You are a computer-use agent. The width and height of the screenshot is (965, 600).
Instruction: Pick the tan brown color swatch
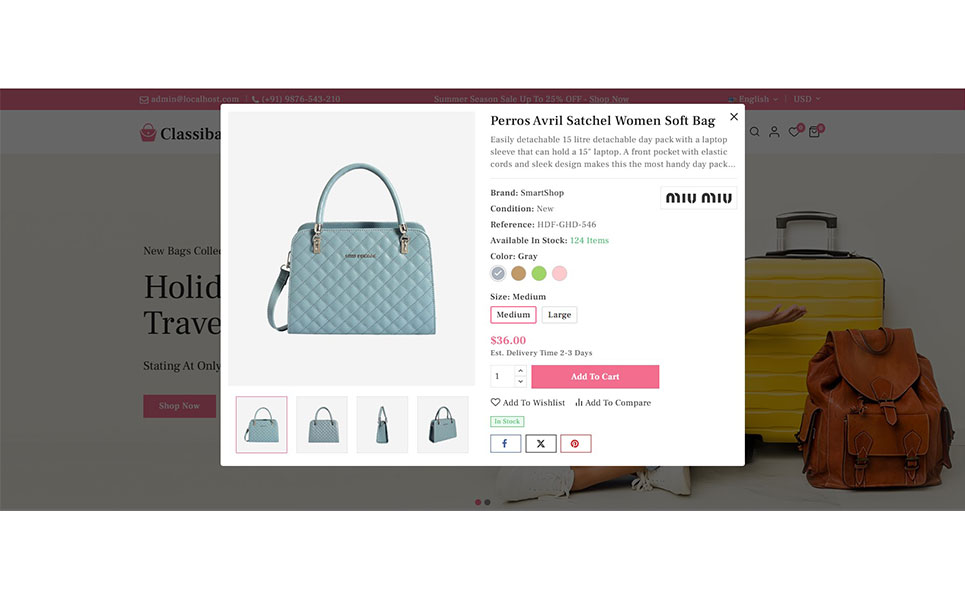pyautogui.click(x=519, y=273)
